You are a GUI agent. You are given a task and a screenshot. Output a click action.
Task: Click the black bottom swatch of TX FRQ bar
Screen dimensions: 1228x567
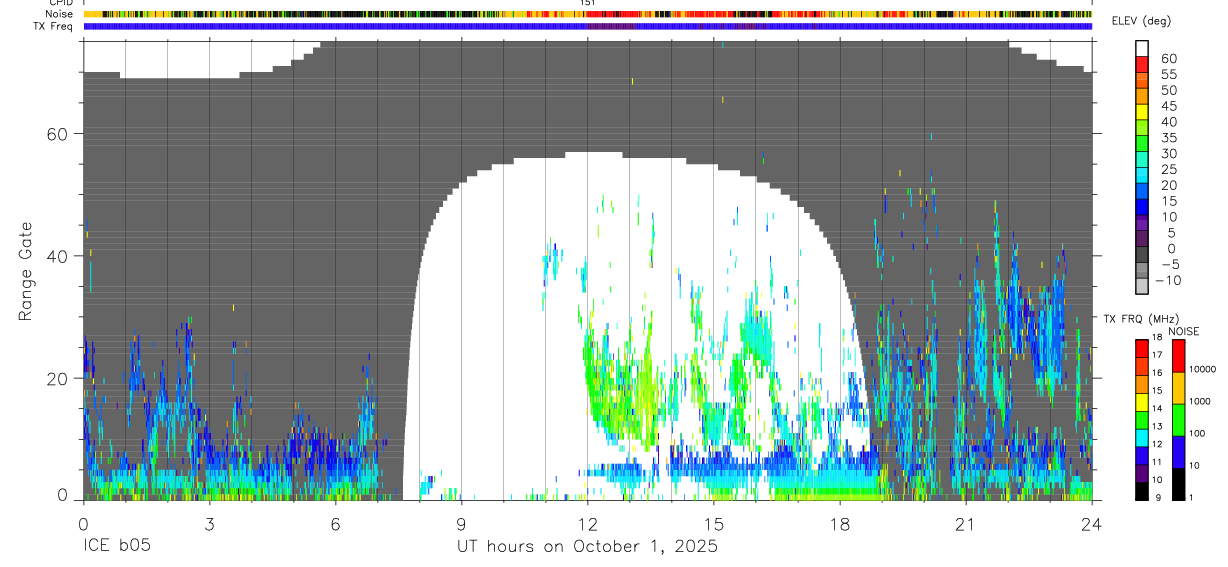pyautogui.click(x=1142, y=491)
